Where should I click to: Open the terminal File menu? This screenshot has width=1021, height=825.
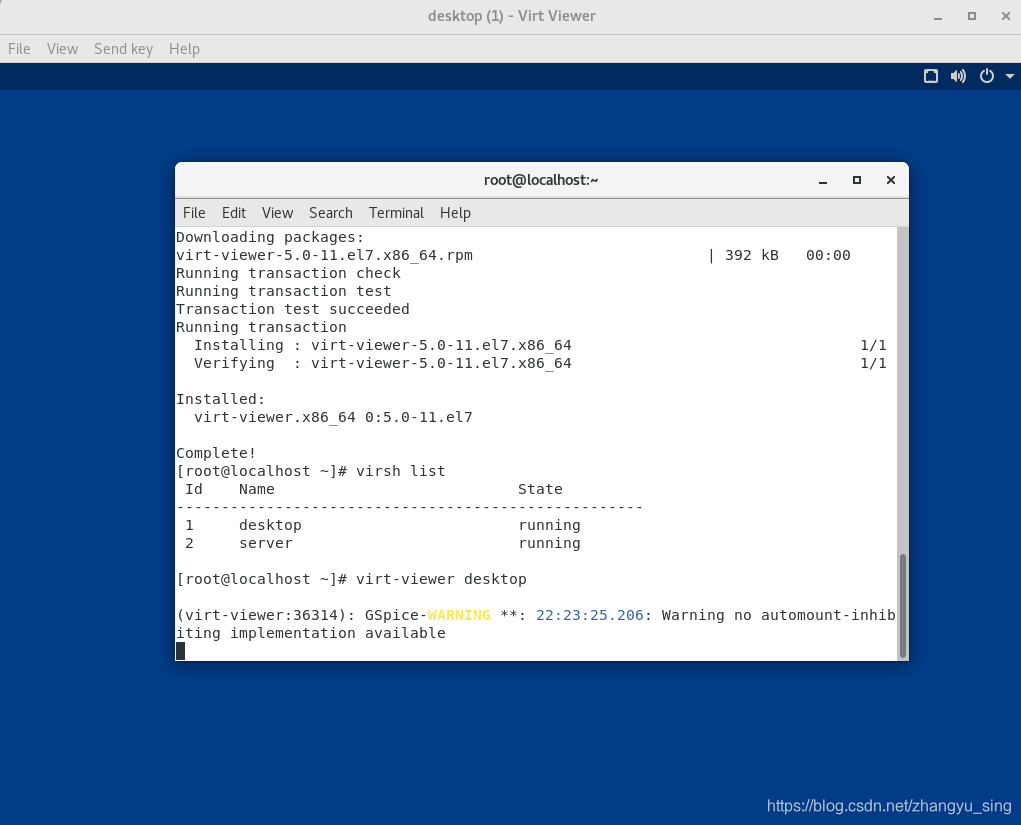[x=194, y=213]
